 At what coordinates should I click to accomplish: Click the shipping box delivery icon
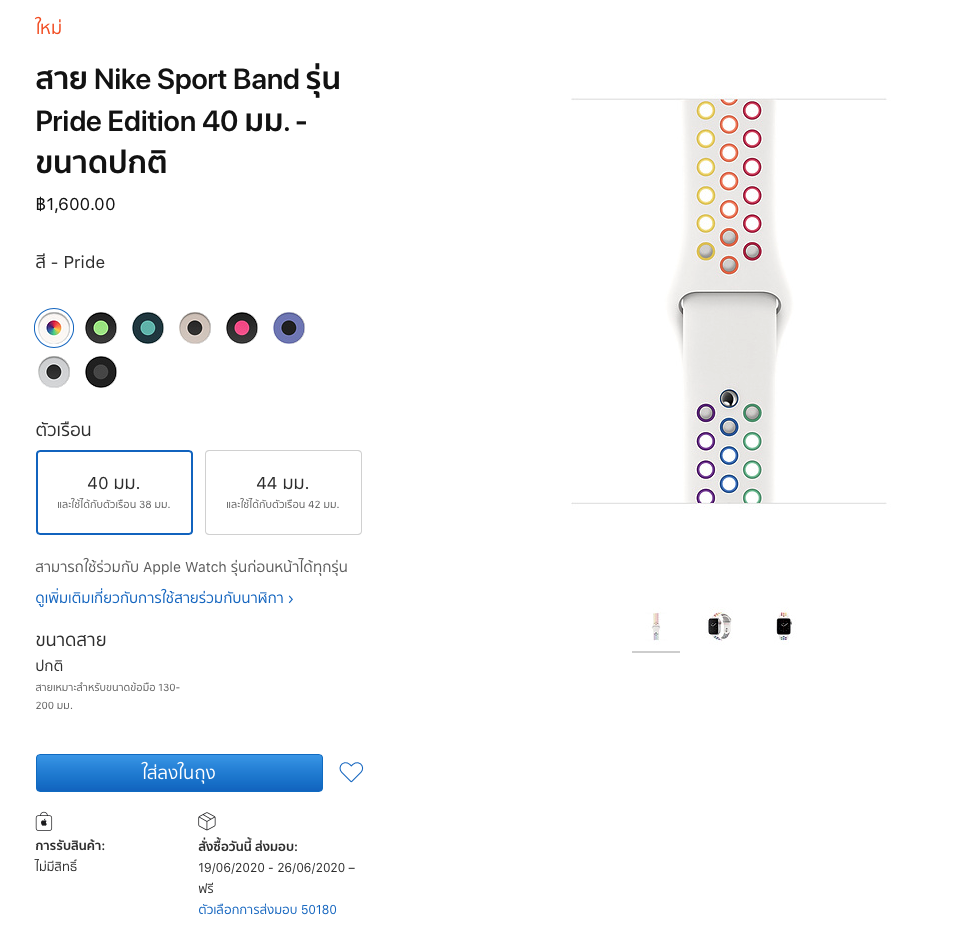(x=207, y=822)
